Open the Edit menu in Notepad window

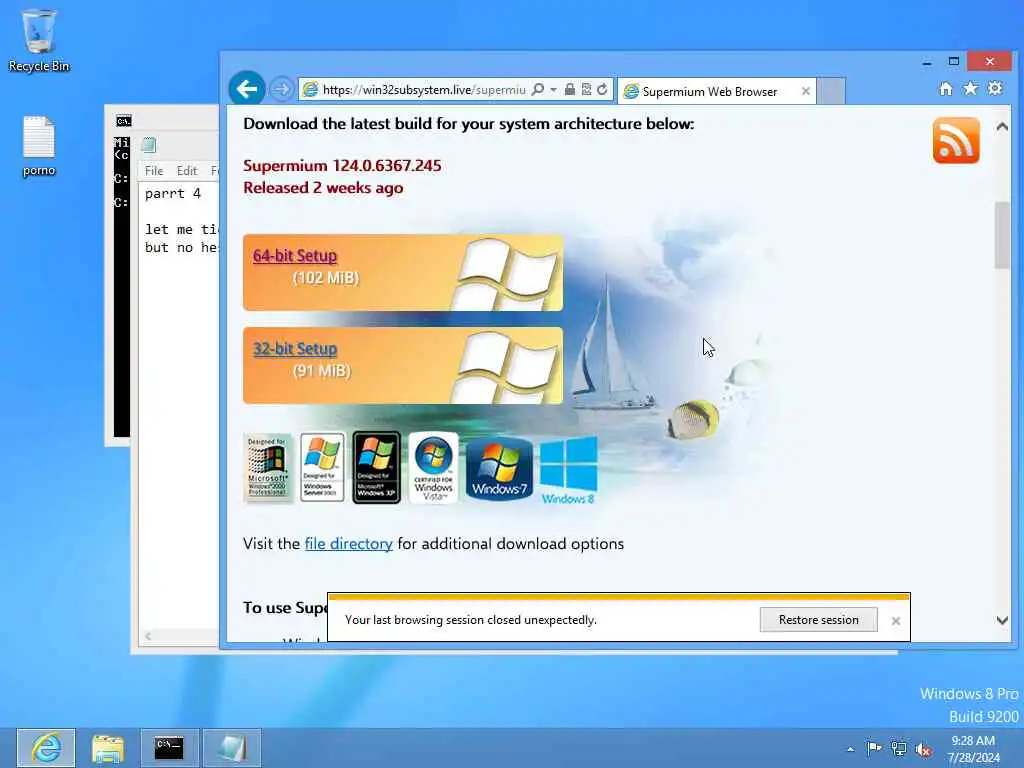point(187,170)
